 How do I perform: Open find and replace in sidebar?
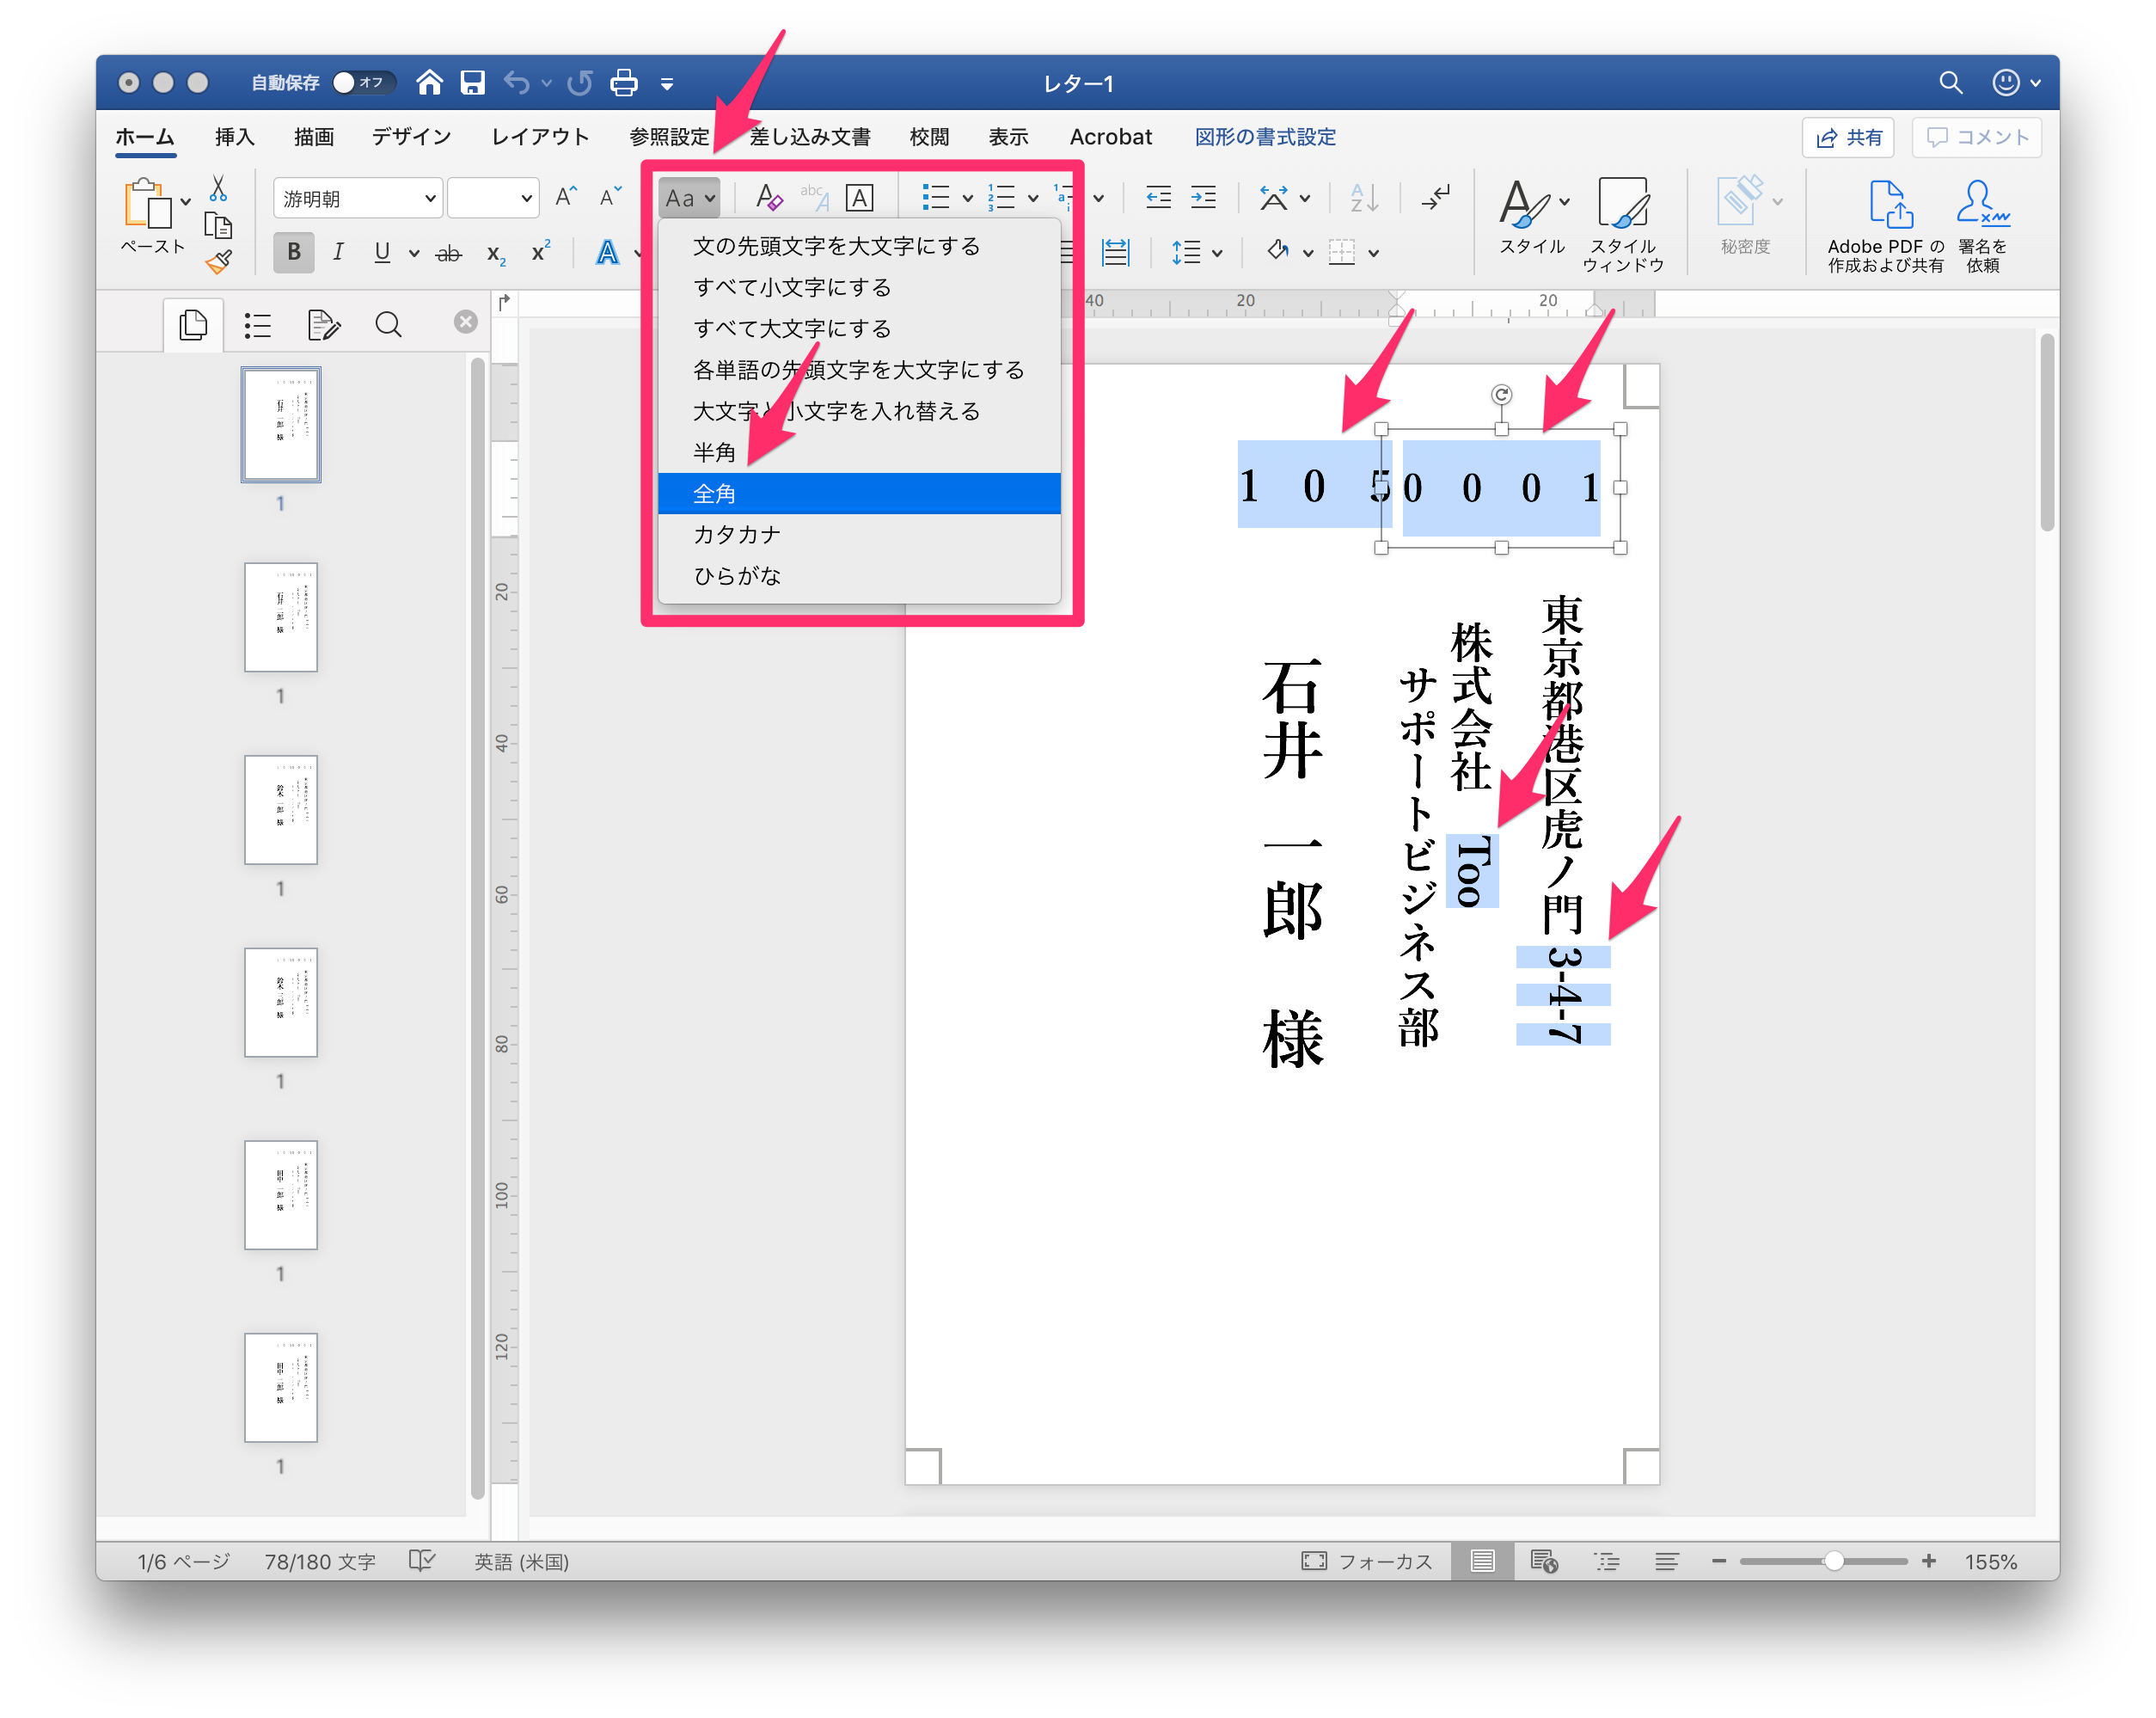click(x=388, y=325)
